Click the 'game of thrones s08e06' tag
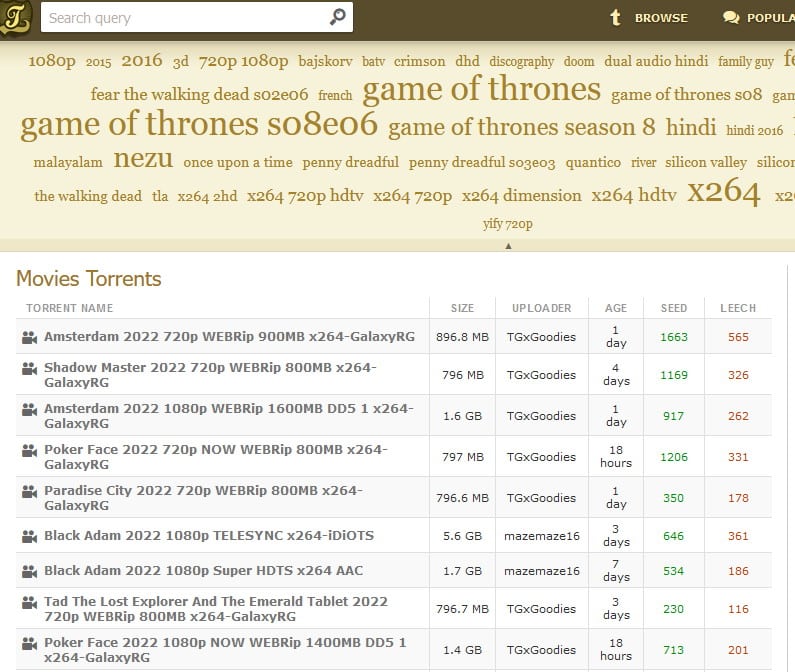Image resolution: width=795 pixels, height=672 pixels. click(199, 125)
